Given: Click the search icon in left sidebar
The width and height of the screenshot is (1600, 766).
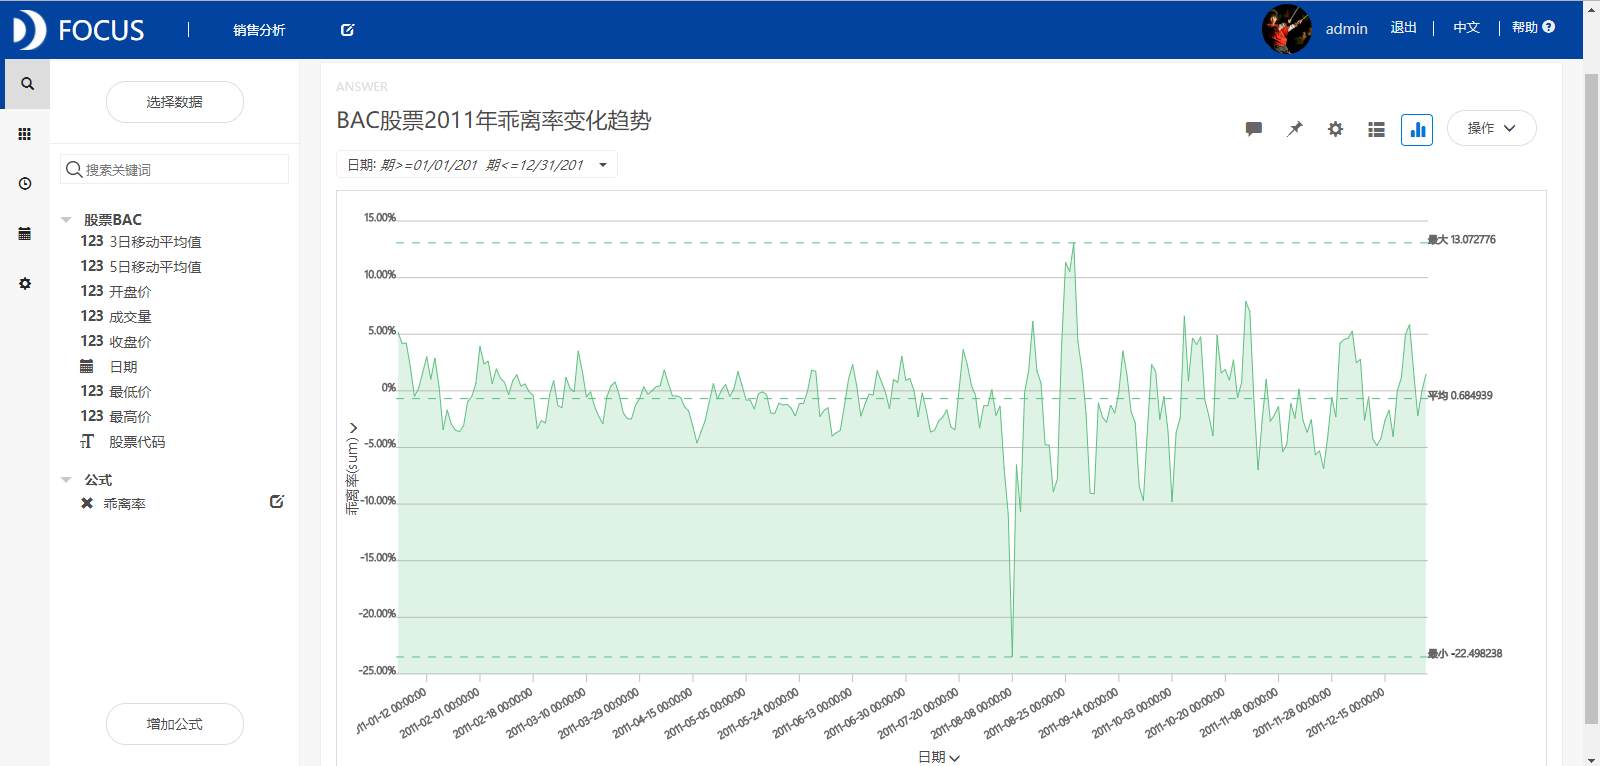Looking at the screenshot, I should click(x=27, y=84).
